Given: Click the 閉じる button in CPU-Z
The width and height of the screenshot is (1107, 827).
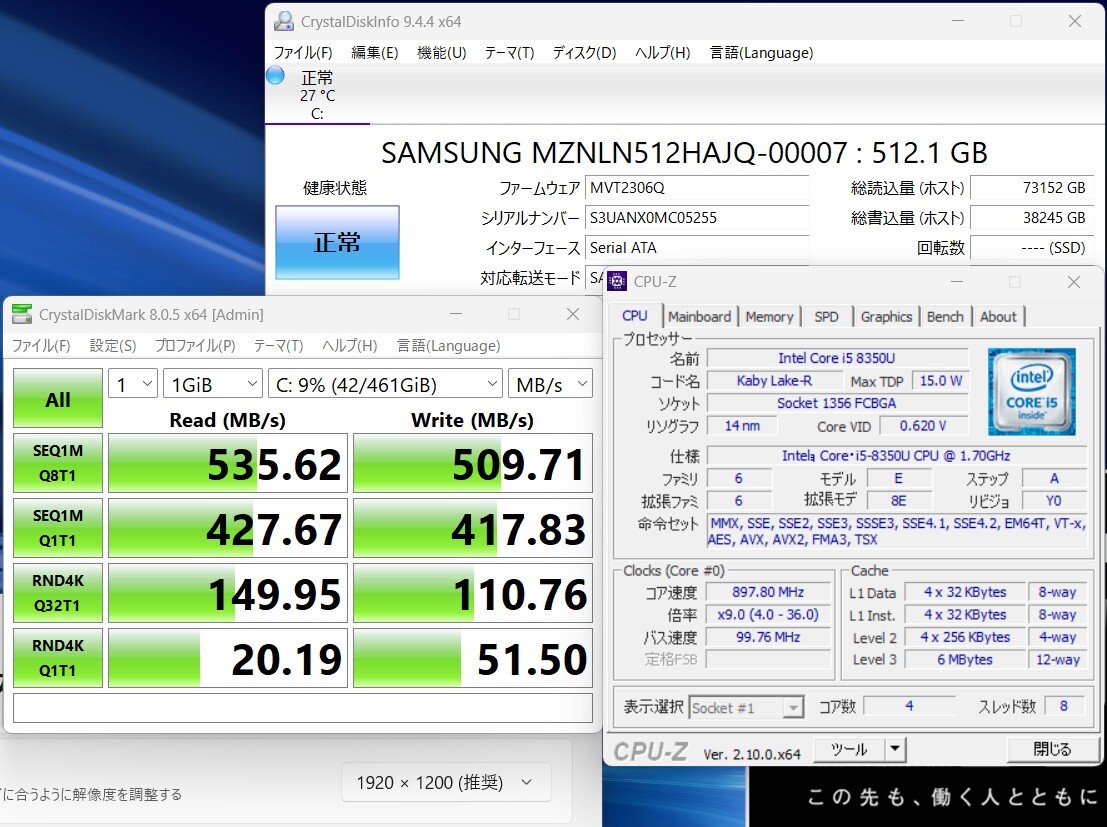Looking at the screenshot, I should point(1052,749).
